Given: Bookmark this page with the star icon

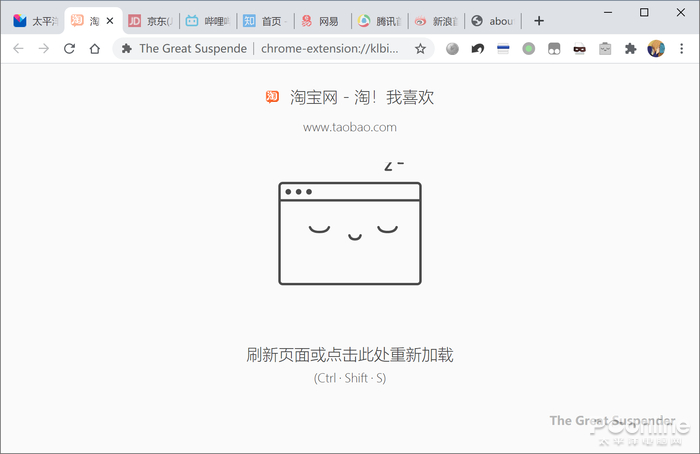Looking at the screenshot, I should [420, 49].
